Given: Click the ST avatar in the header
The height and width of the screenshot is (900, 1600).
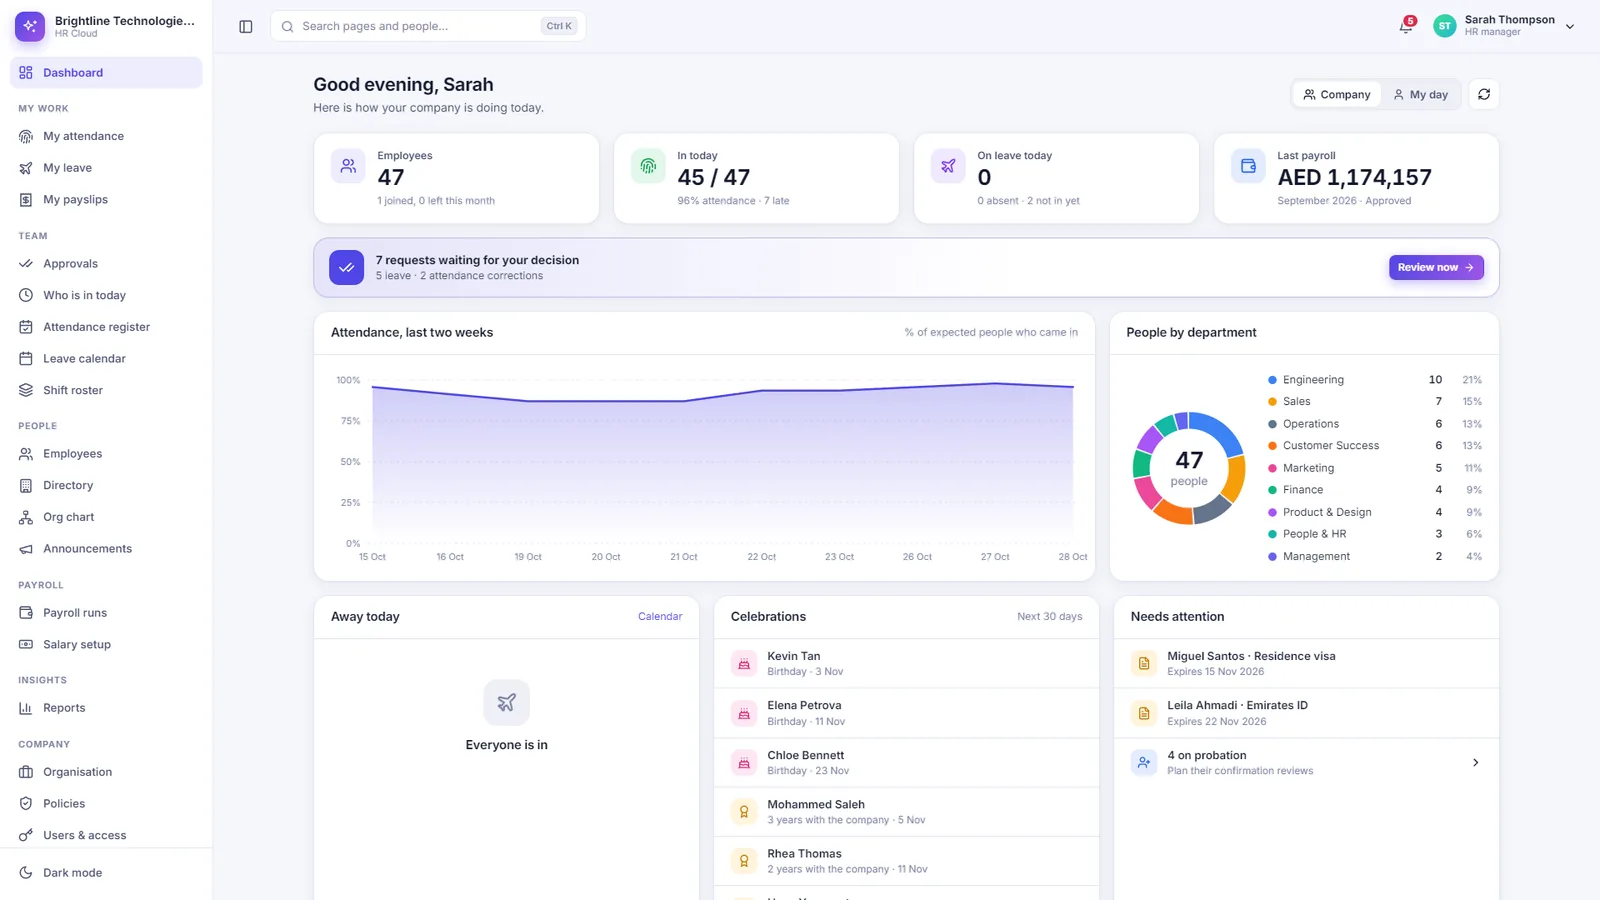Looking at the screenshot, I should [1445, 26].
